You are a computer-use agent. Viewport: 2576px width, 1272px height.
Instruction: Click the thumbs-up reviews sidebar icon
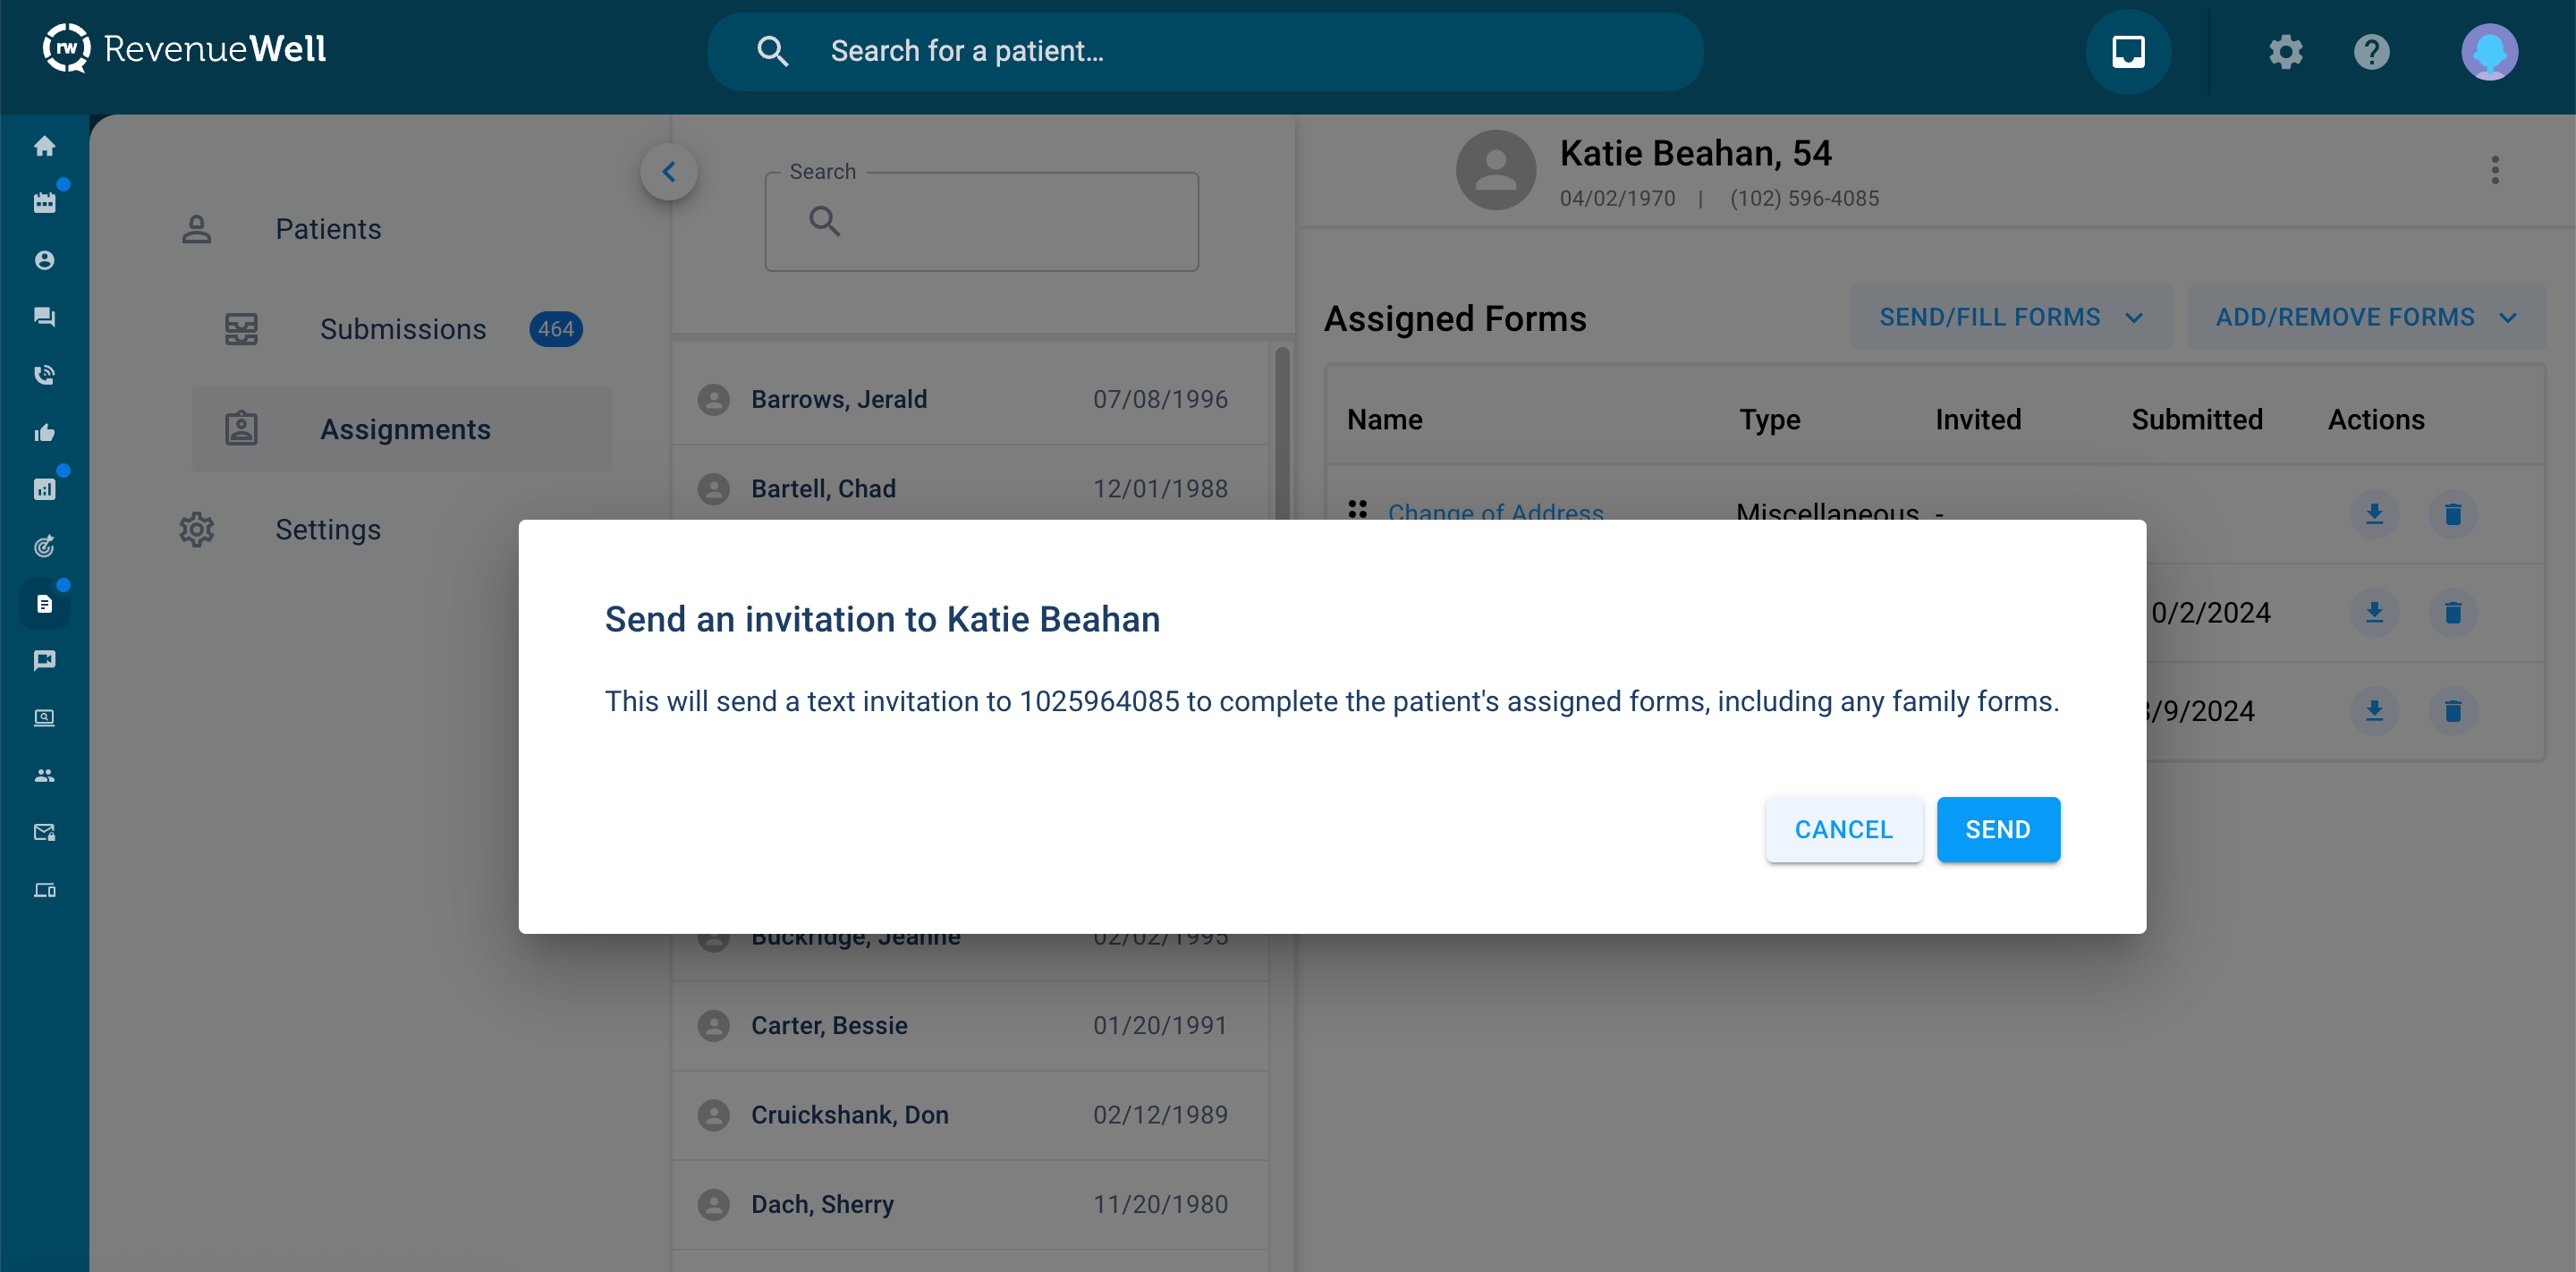44,432
